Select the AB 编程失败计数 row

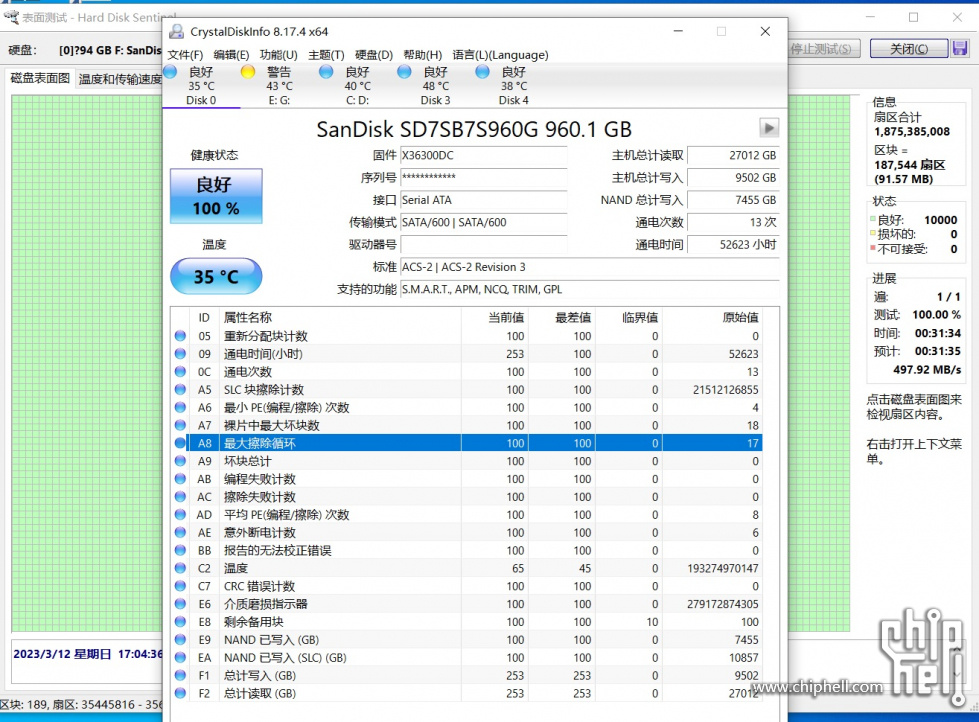coord(466,479)
